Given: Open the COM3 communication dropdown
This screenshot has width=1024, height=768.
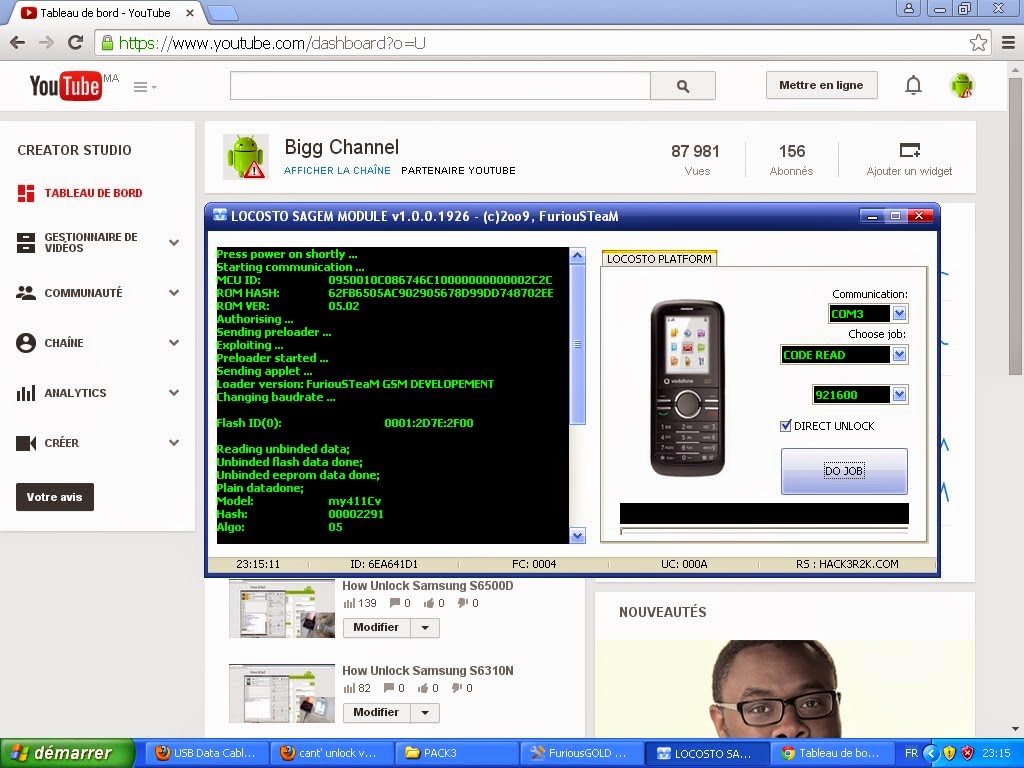Looking at the screenshot, I should [x=899, y=313].
